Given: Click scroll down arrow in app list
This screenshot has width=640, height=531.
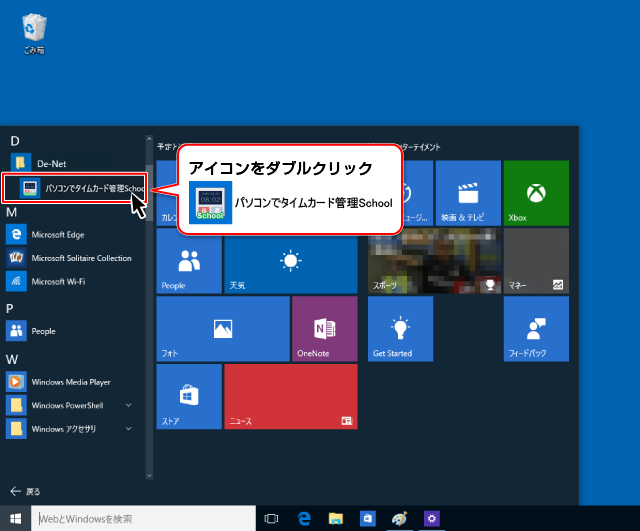Looking at the screenshot, I should pyautogui.click(x=149, y=475).
